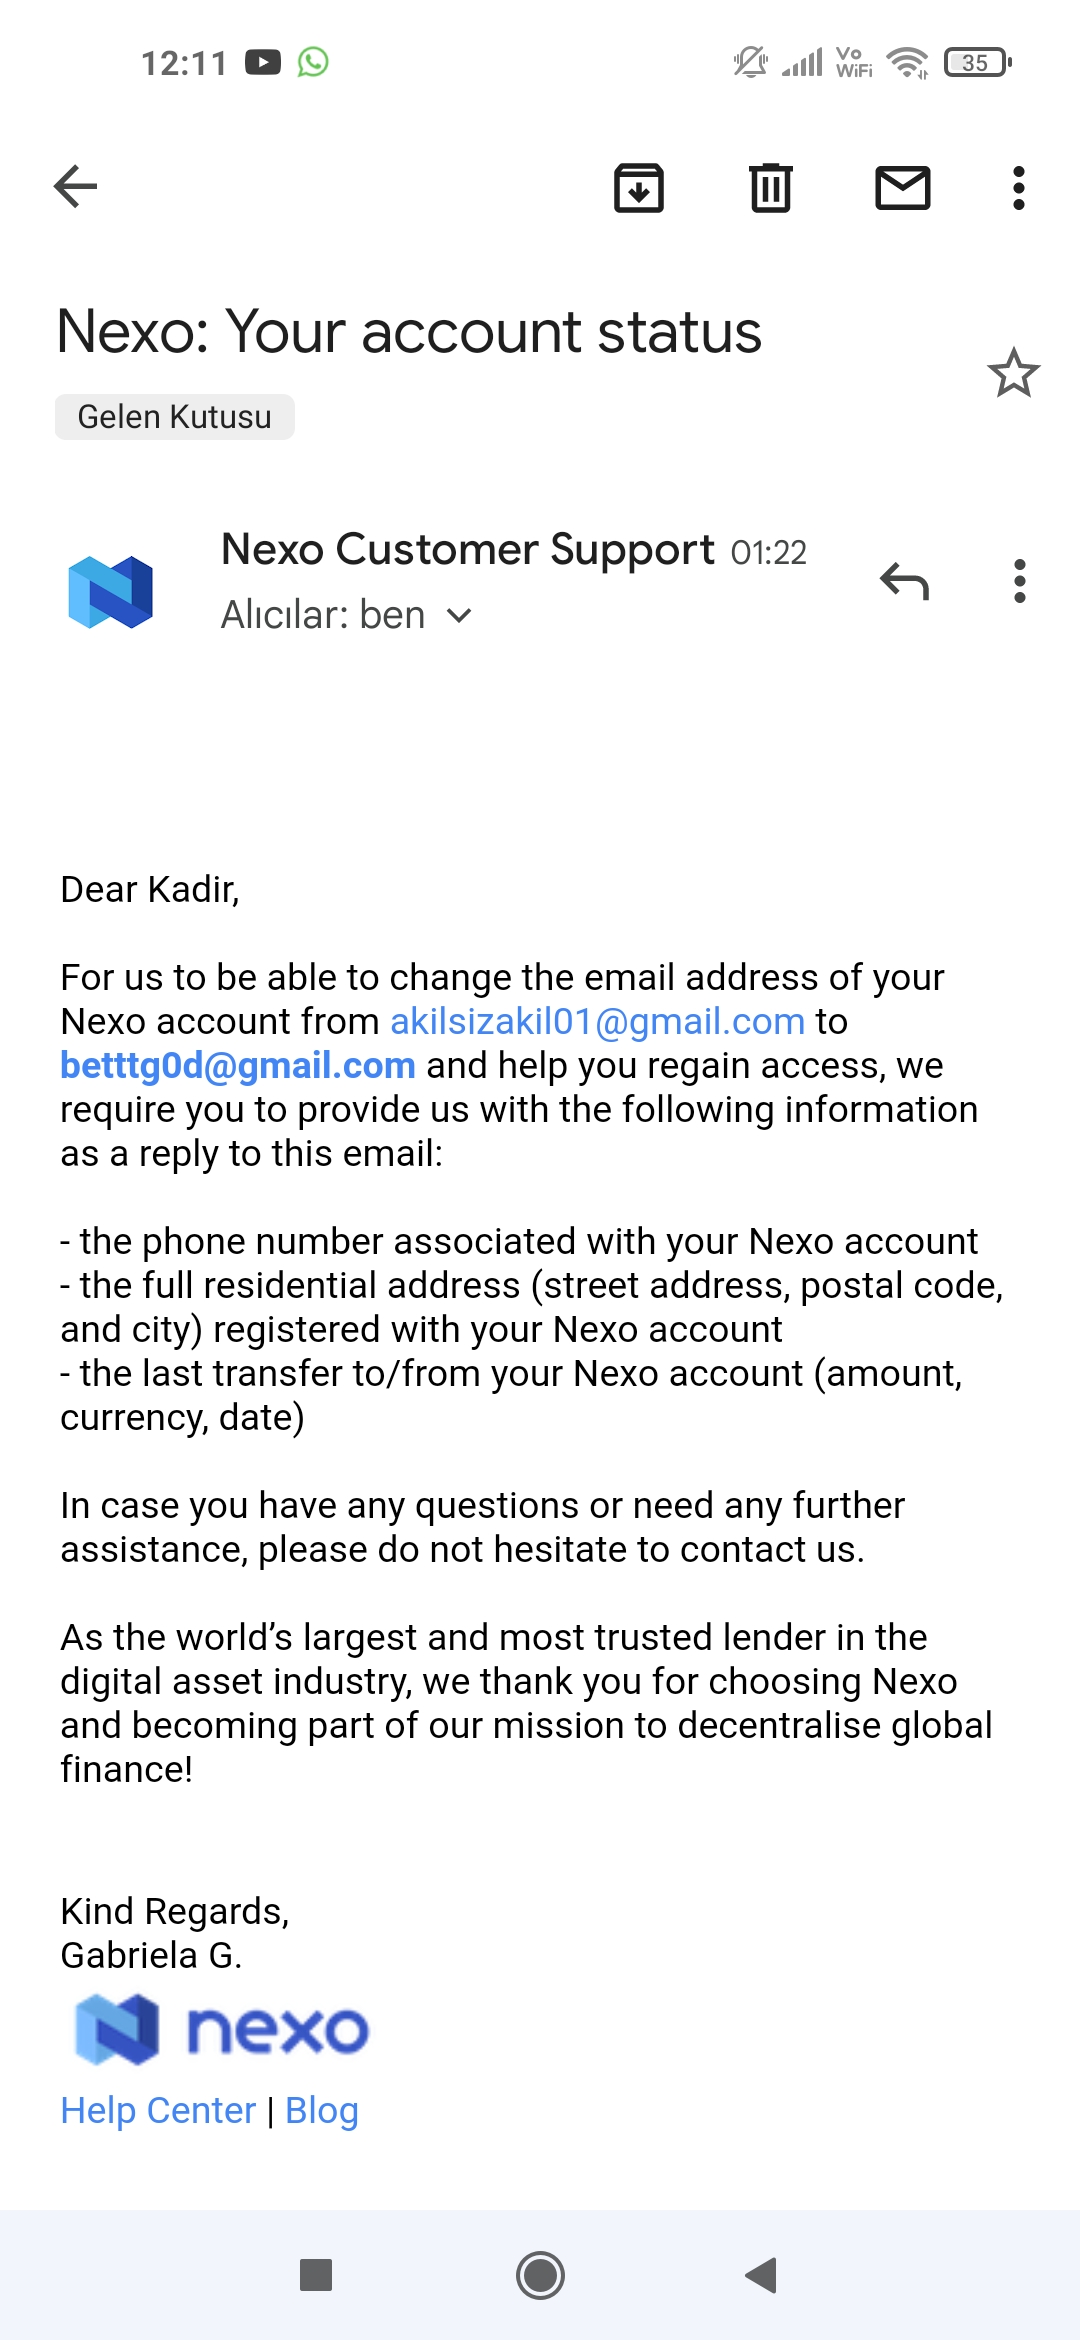Tap the Android recent apps square button
1080x2340 pixels.
point(316,2275)
